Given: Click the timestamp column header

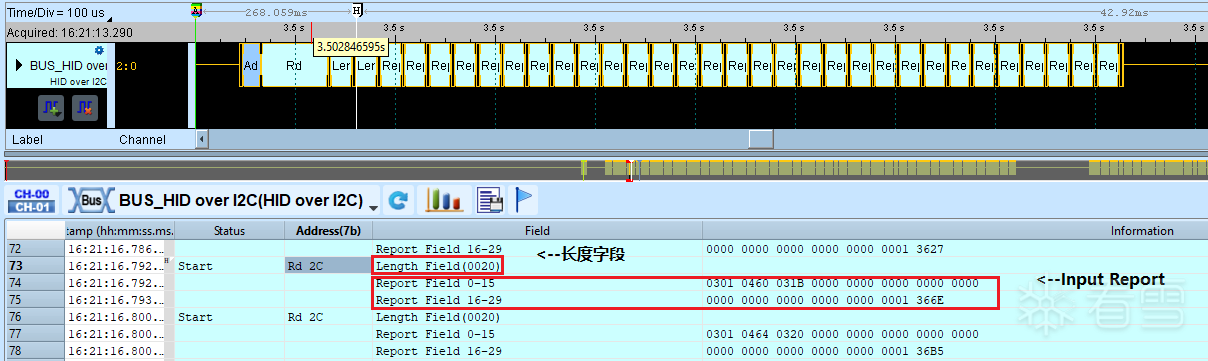Looking at the screenshot, I should (x=120, y=231).
